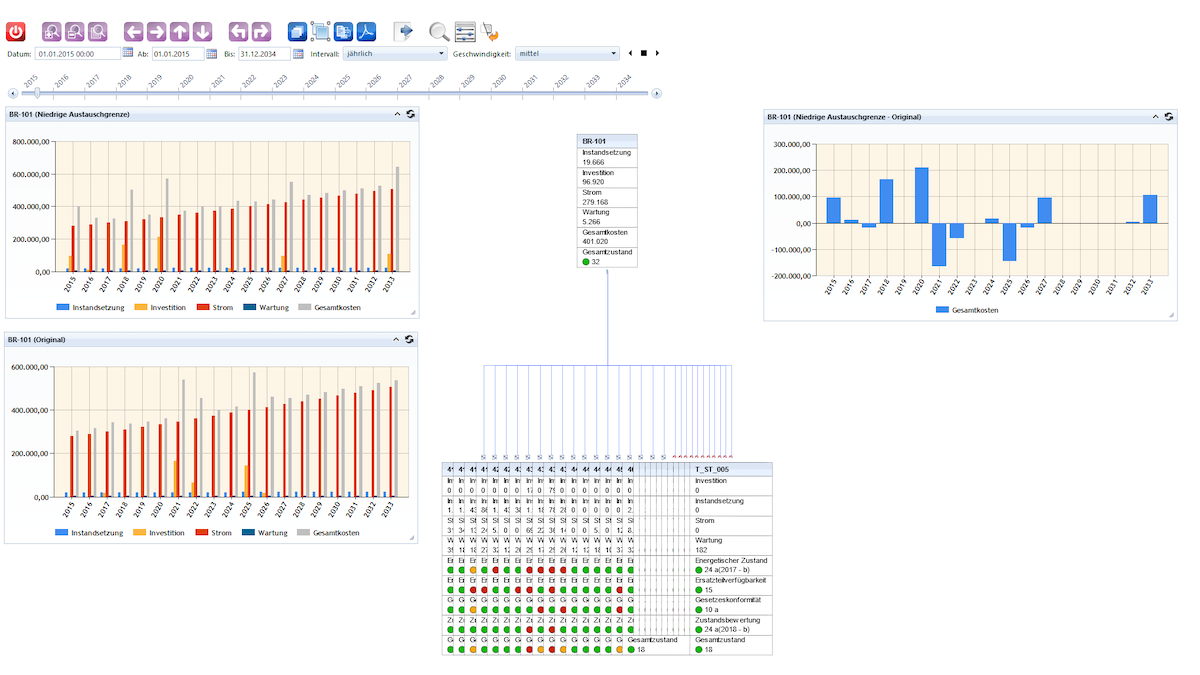Click Wartung 182 in T_ST_005 node
The height and width of the screenshot is (675, 1200).
pyautogui.click(x=731, y=546)
